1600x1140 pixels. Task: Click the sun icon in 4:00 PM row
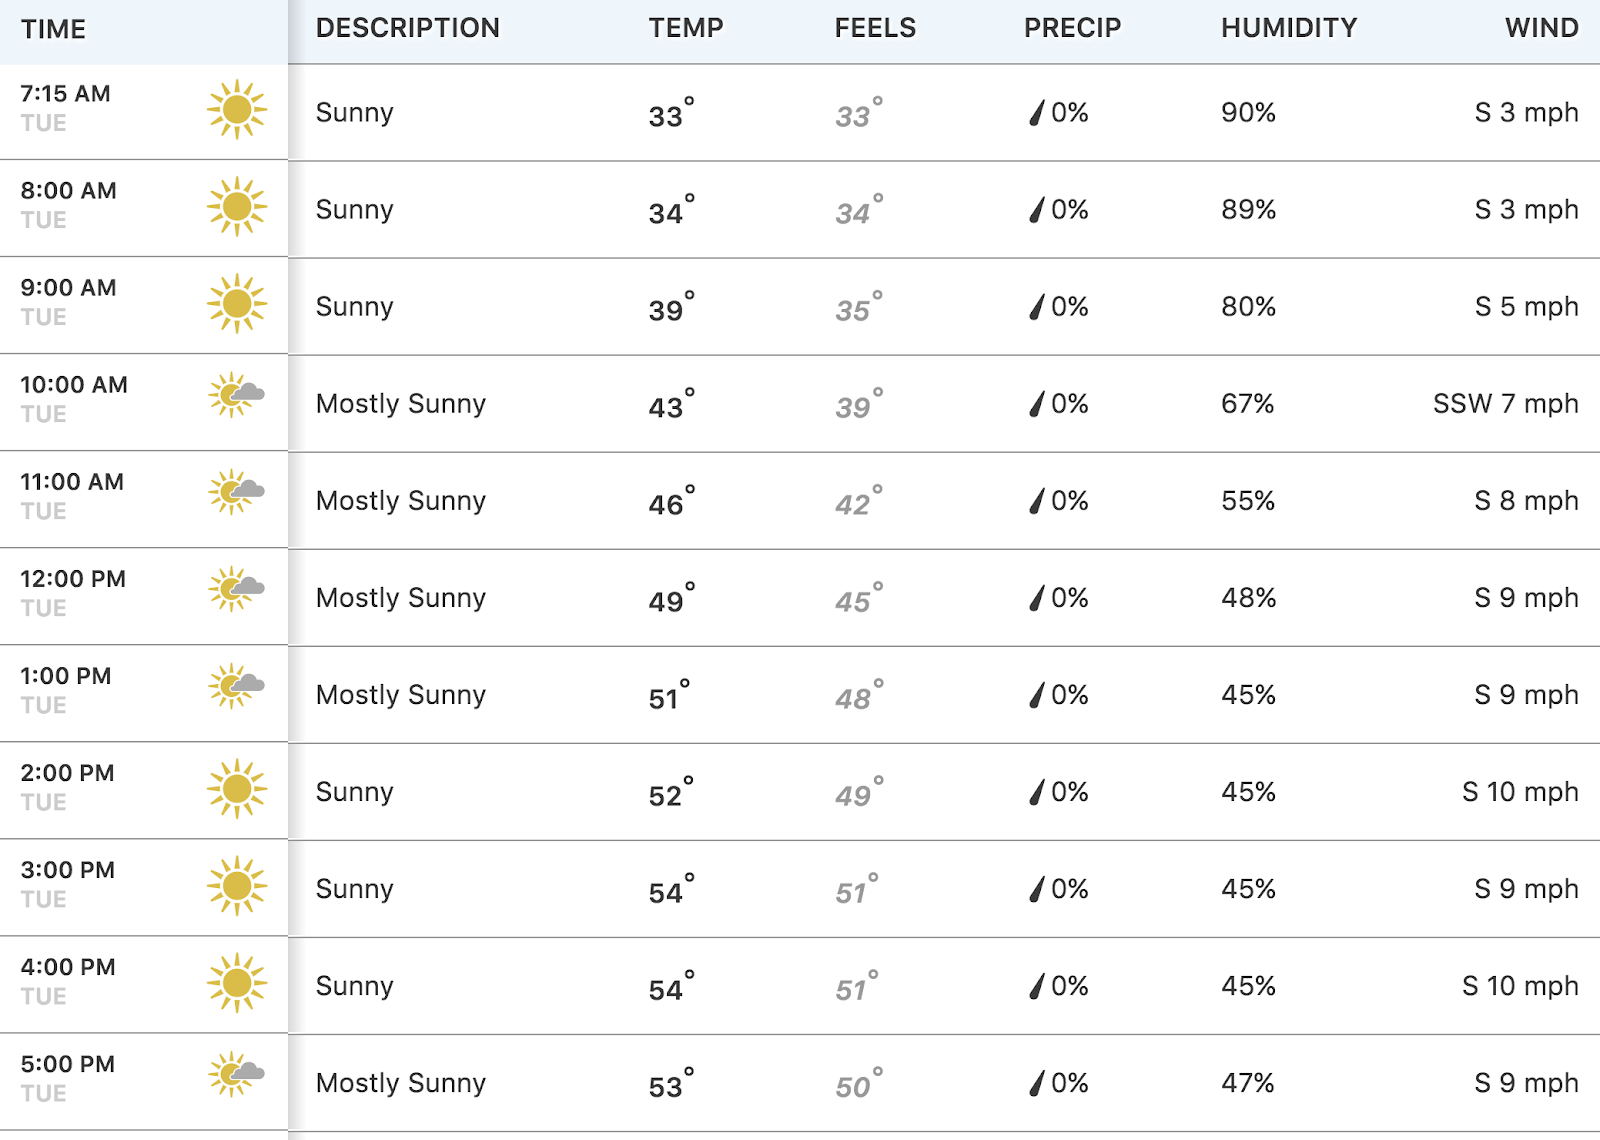point(237,982)
